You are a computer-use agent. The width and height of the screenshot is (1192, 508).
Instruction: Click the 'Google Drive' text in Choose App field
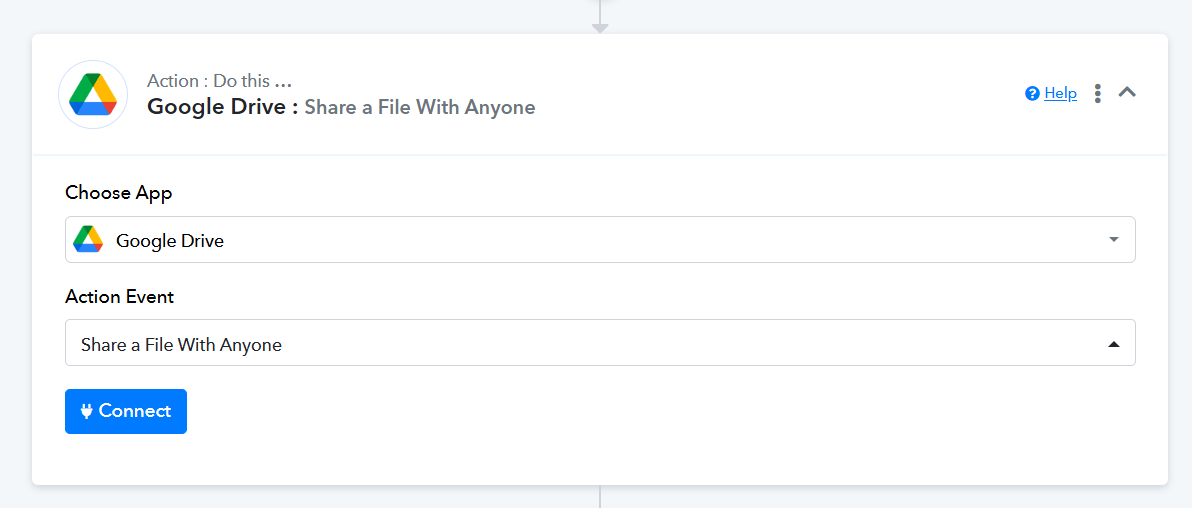click(170, 240)
